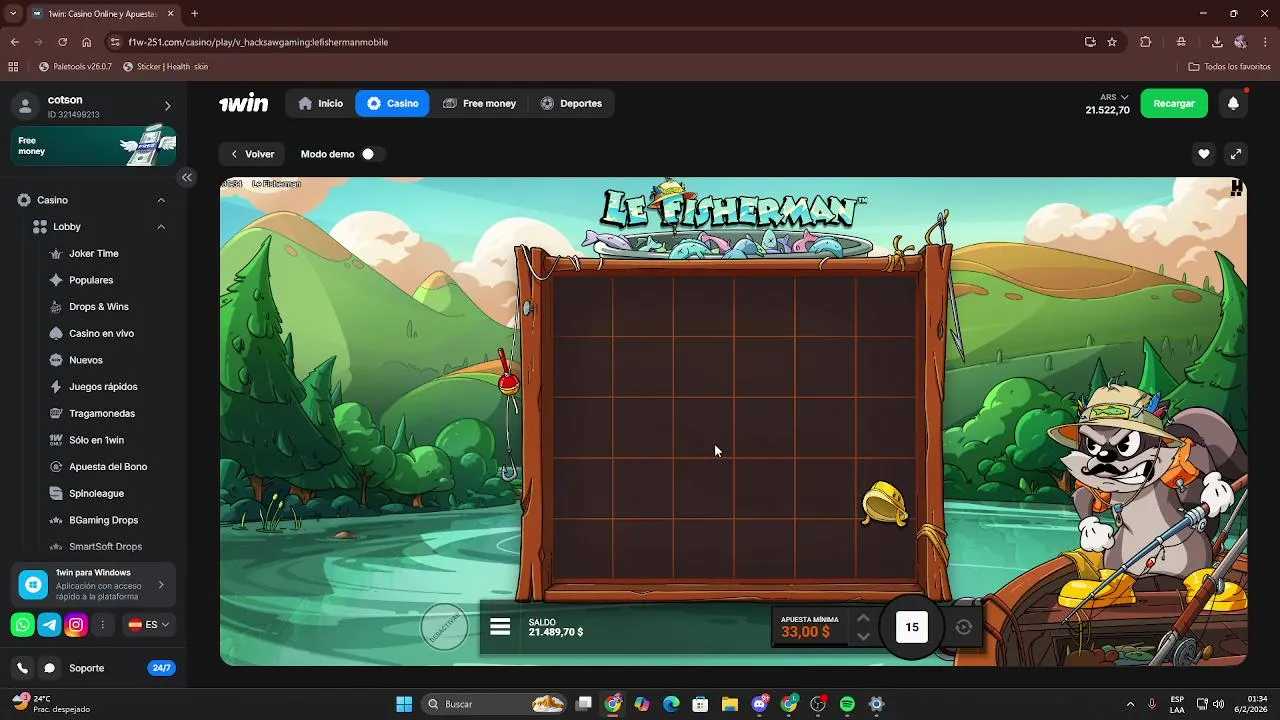This screenshot has height=720, width=1280.
Task: Click the phone call icon
Action: 22,668
